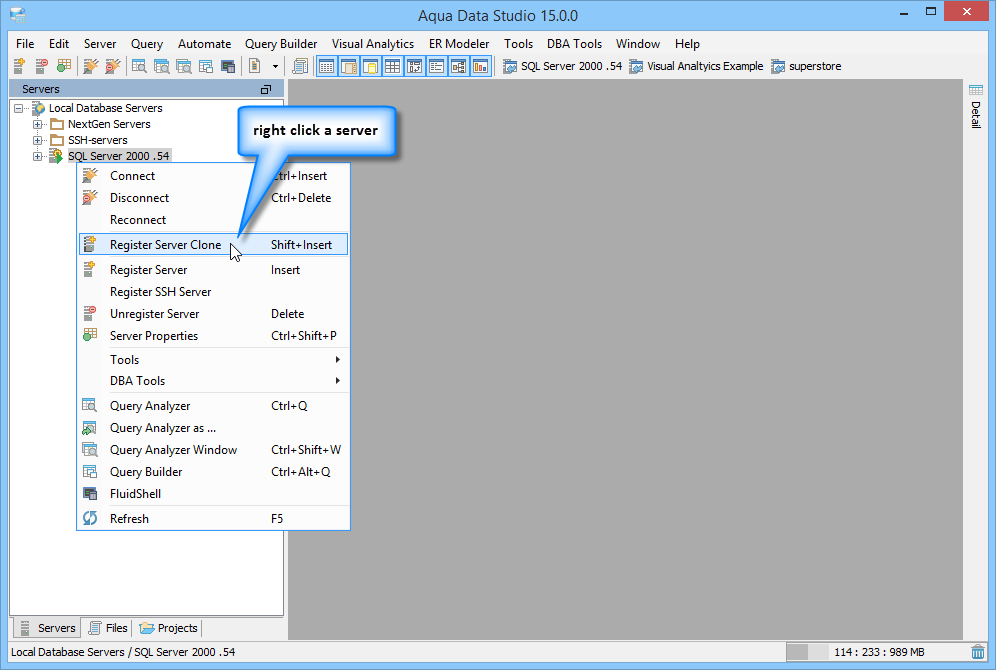Open the Automate menu
This screenshot has width=996, height=670.
(x=205, y=44)
